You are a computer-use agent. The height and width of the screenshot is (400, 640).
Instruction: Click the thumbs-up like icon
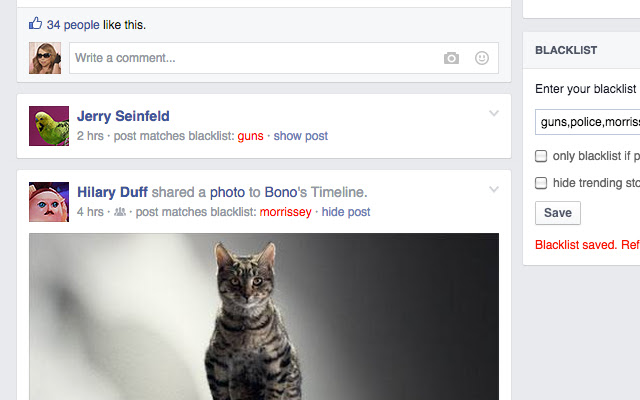tap(36, 23)
